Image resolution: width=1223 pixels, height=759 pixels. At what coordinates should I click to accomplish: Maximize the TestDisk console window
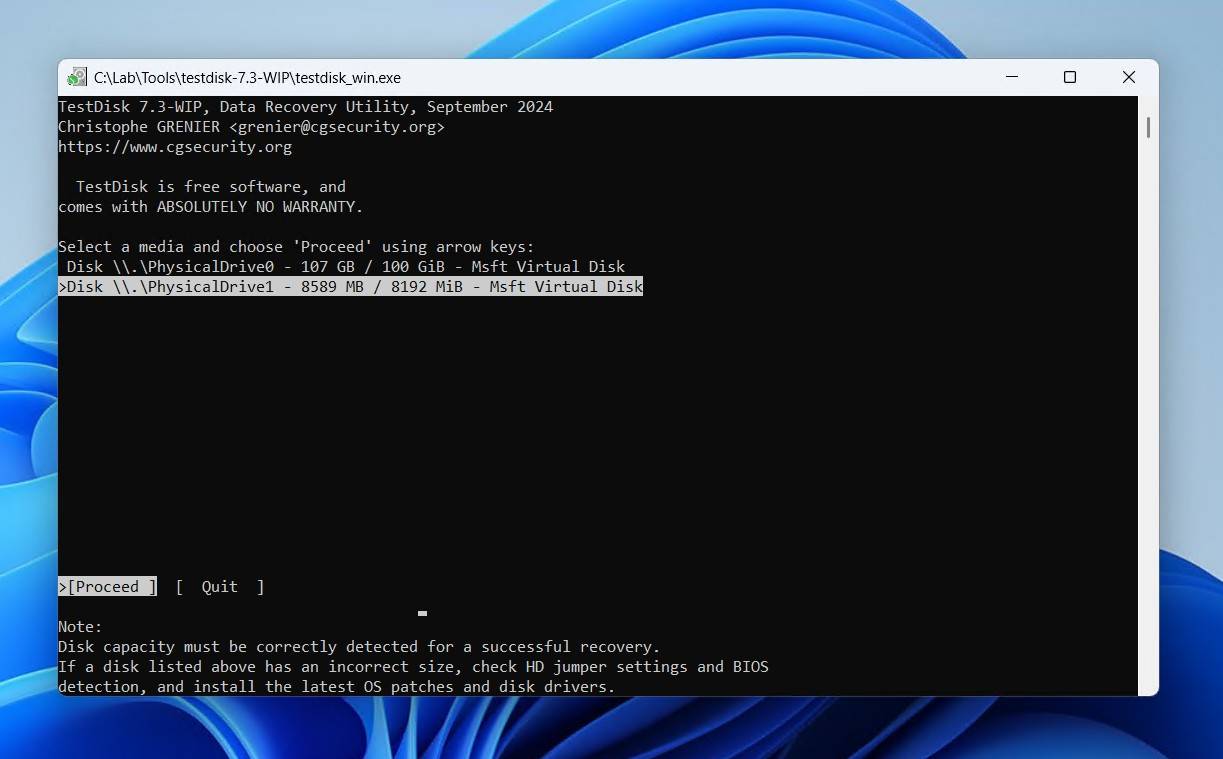(x=1070, y=77)
